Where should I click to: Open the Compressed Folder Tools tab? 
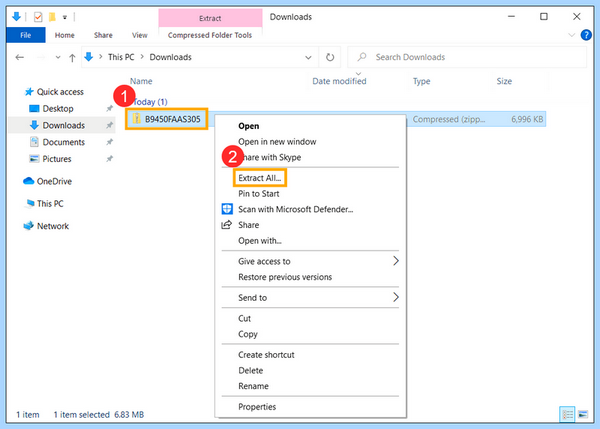[210, 35]
